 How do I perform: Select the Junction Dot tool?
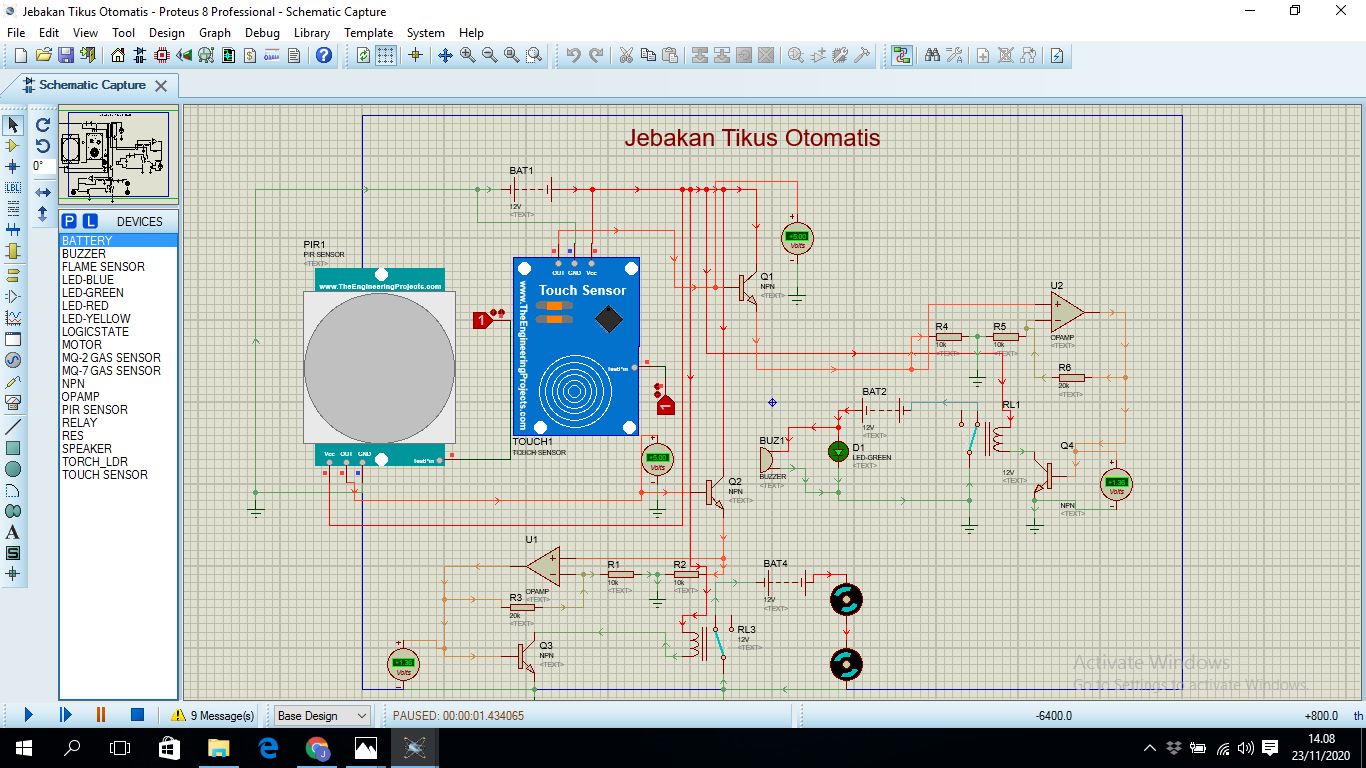click(x=13, y=167)
